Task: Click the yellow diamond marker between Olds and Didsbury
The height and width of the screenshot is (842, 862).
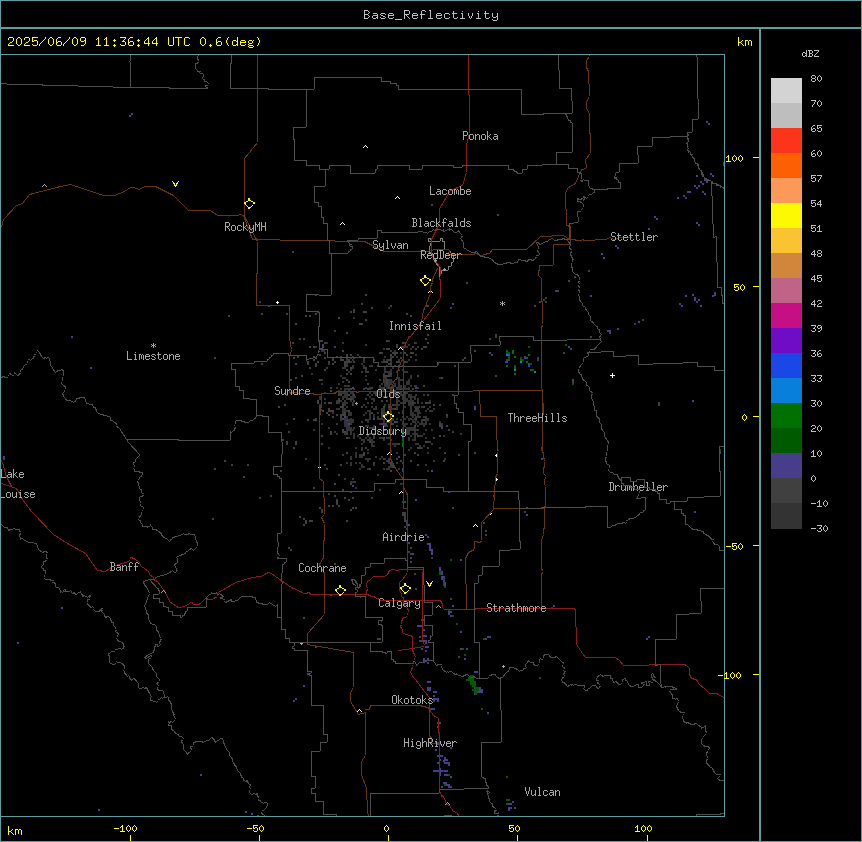Action: point(388,417)
